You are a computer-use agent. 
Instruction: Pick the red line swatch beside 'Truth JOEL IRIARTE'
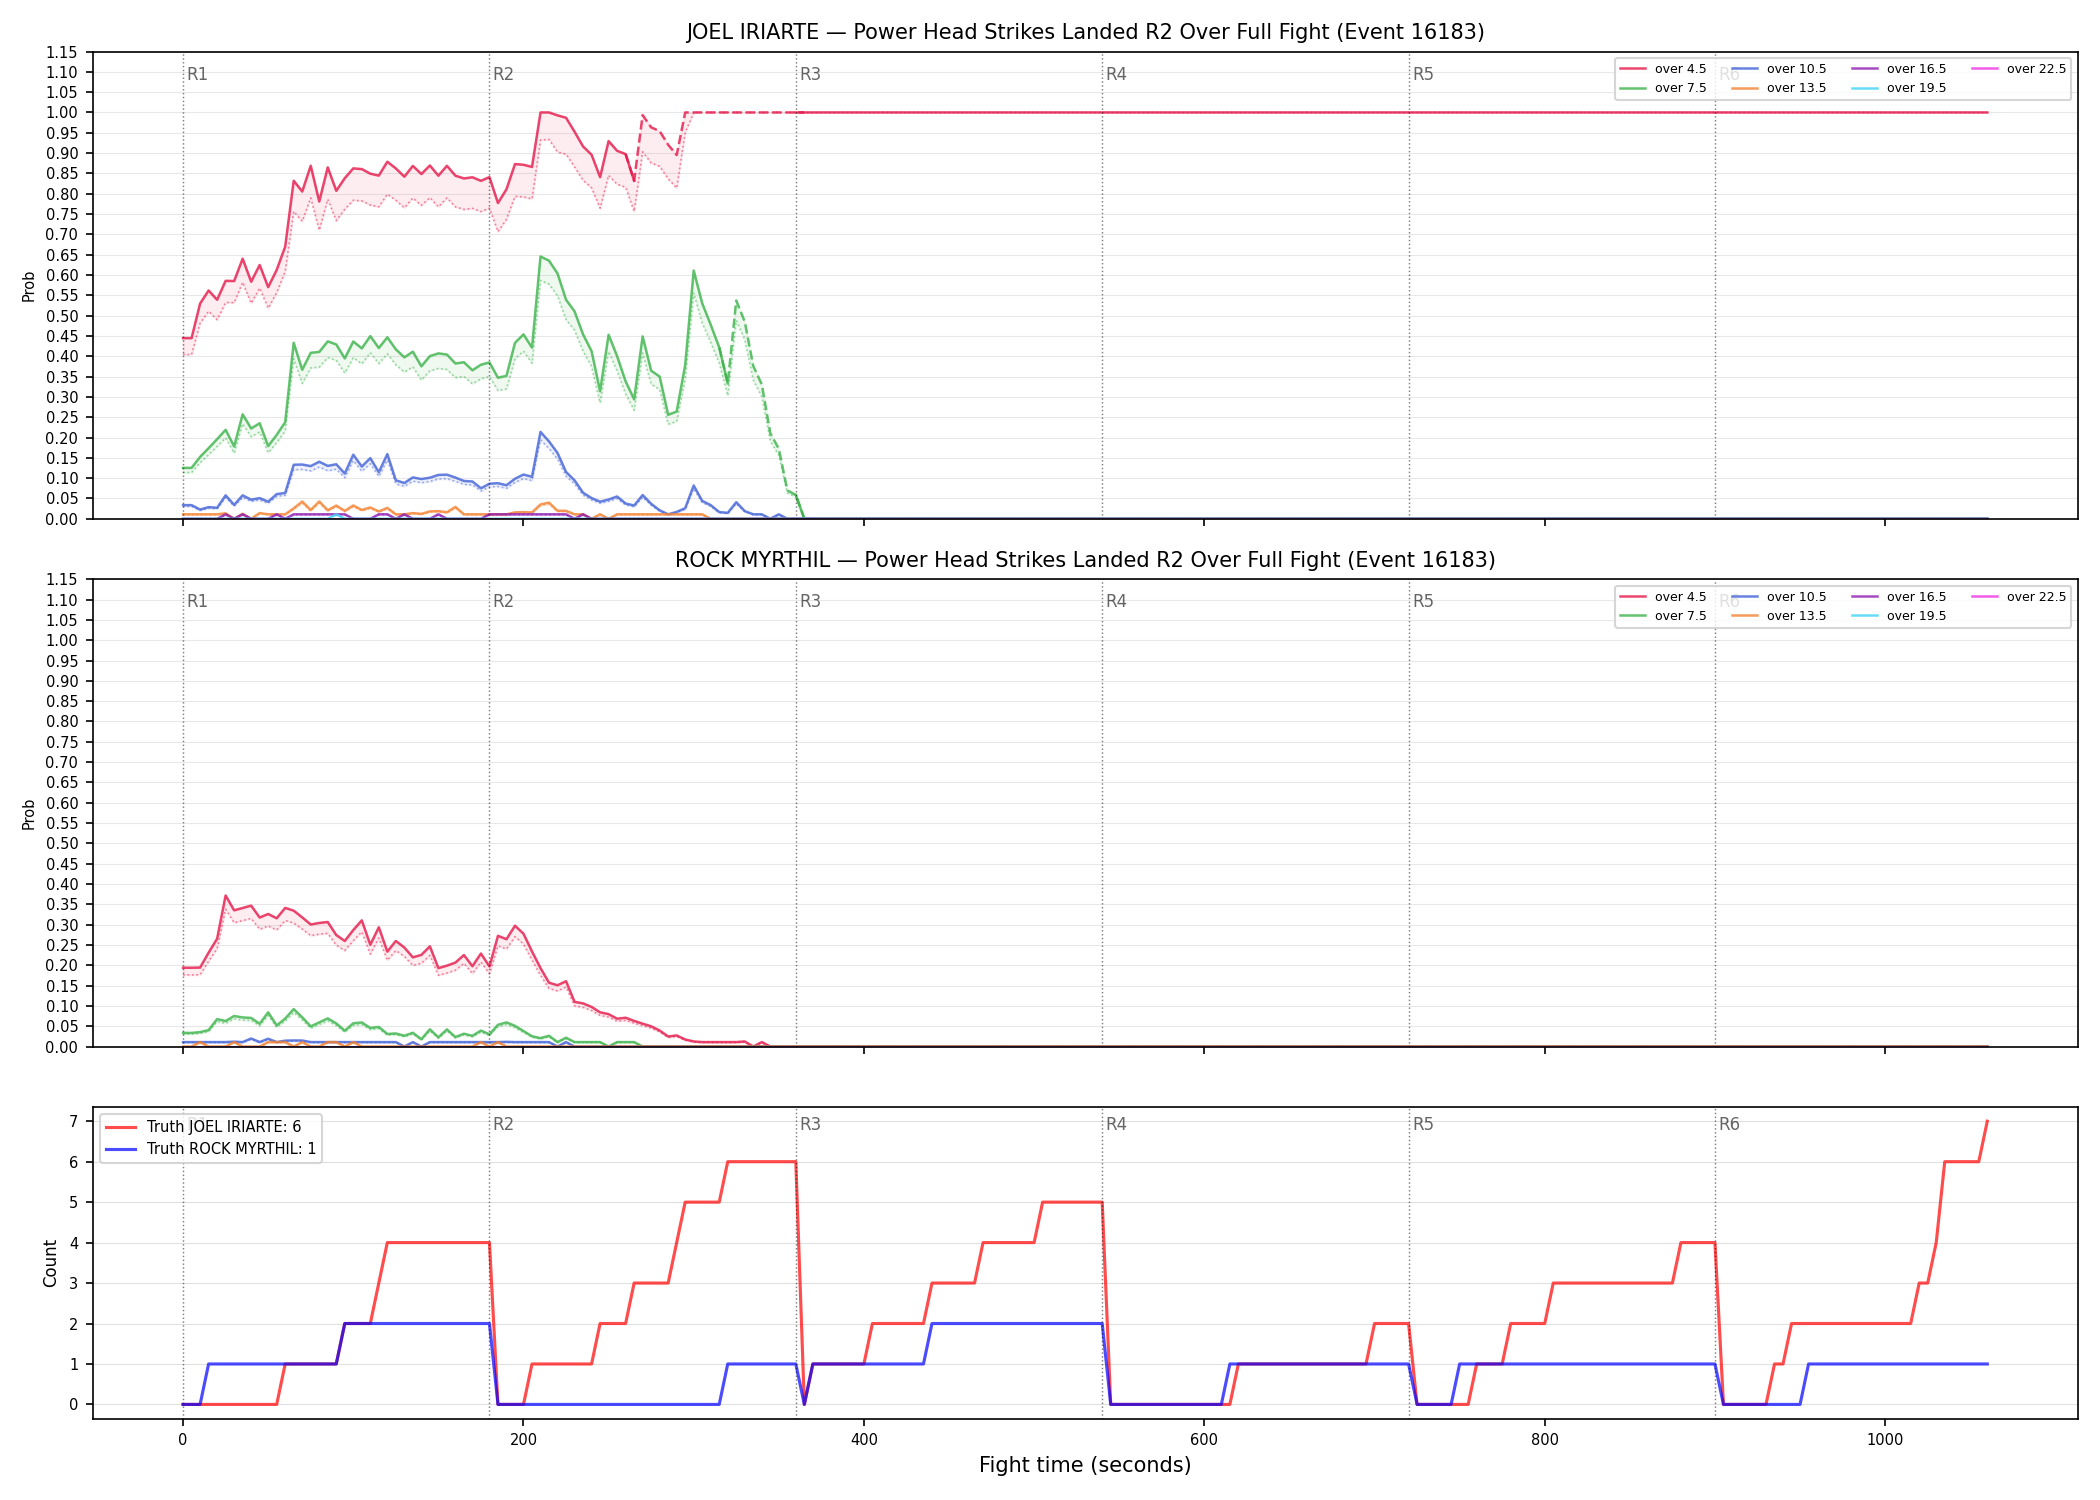pos(121,1127)
